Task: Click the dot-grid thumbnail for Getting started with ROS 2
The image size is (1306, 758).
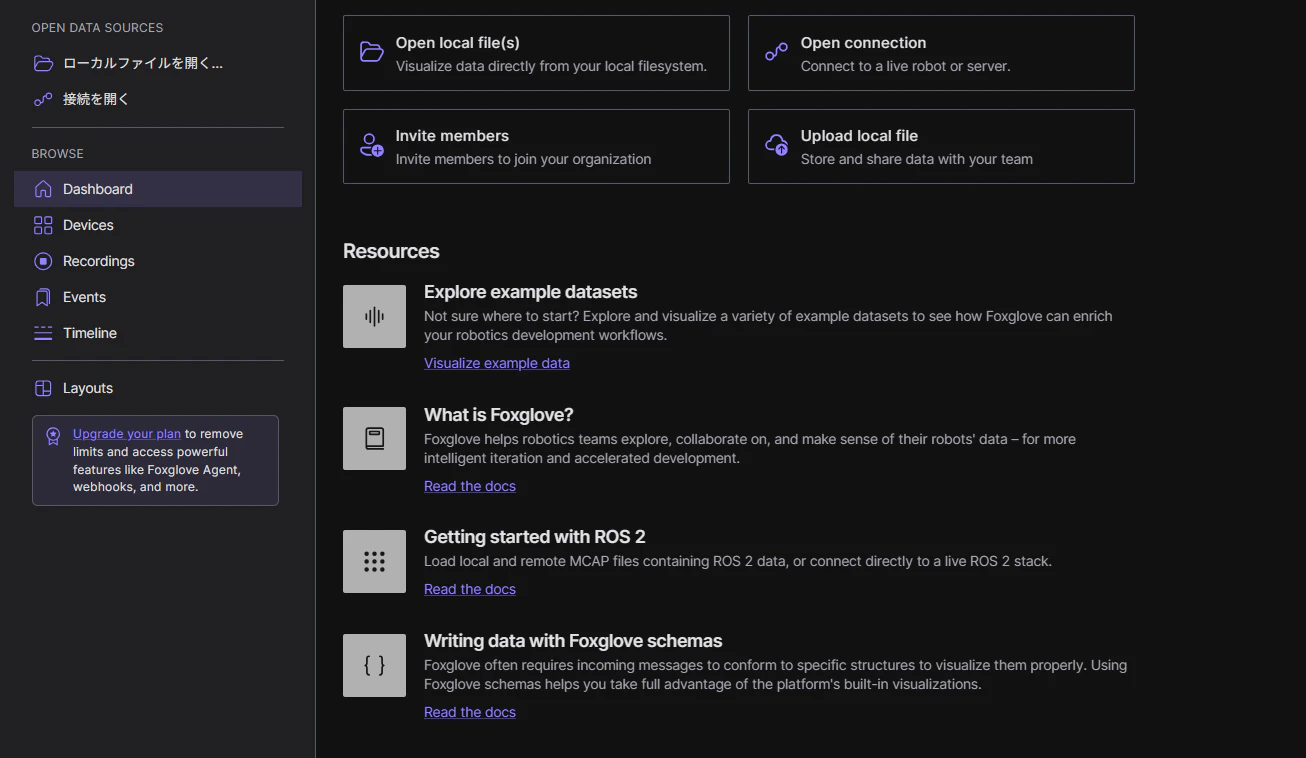Action: (374, 561)
